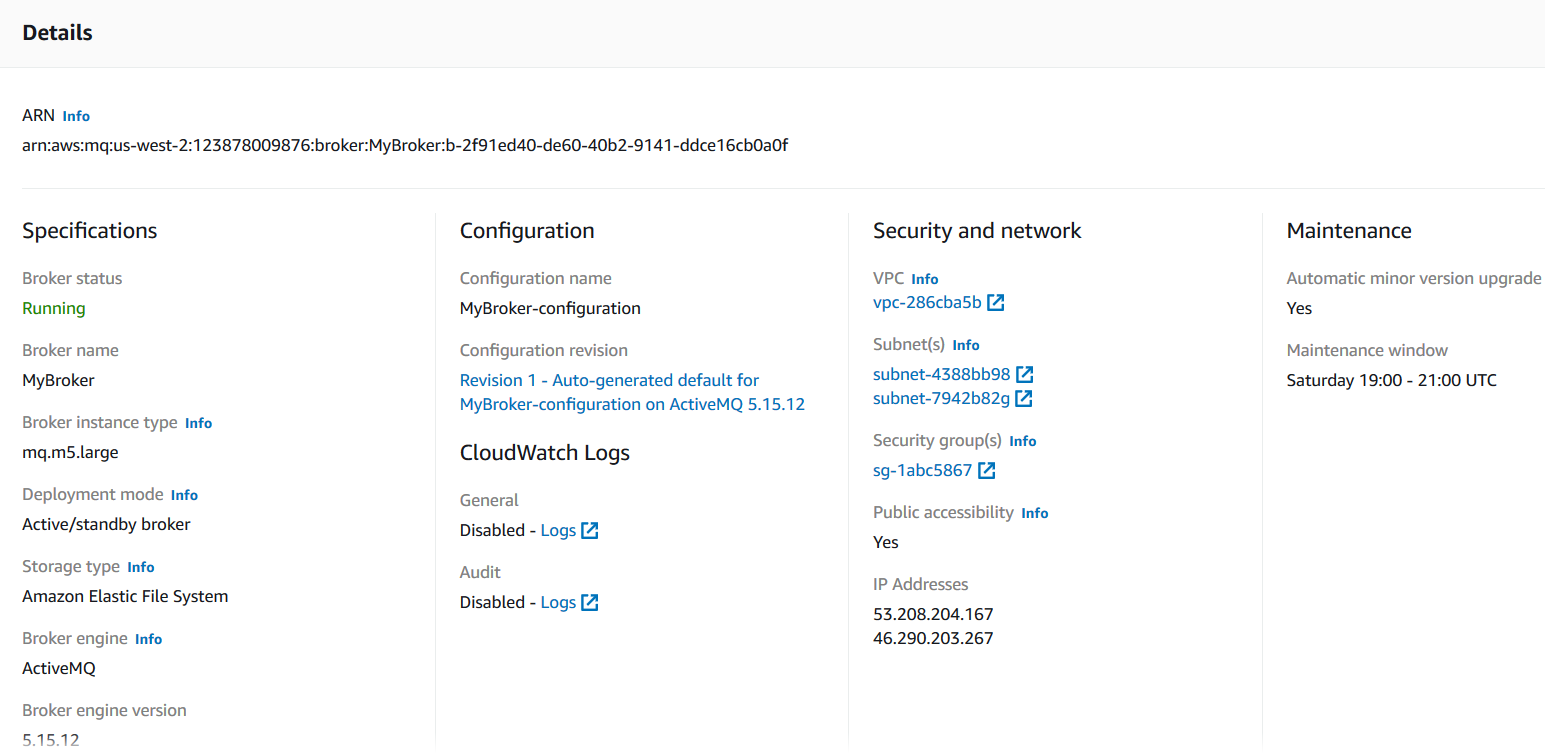Open the General CloudWatch Logs link
The width and height of the screenshot is (1545, 754).
point(558,531)
